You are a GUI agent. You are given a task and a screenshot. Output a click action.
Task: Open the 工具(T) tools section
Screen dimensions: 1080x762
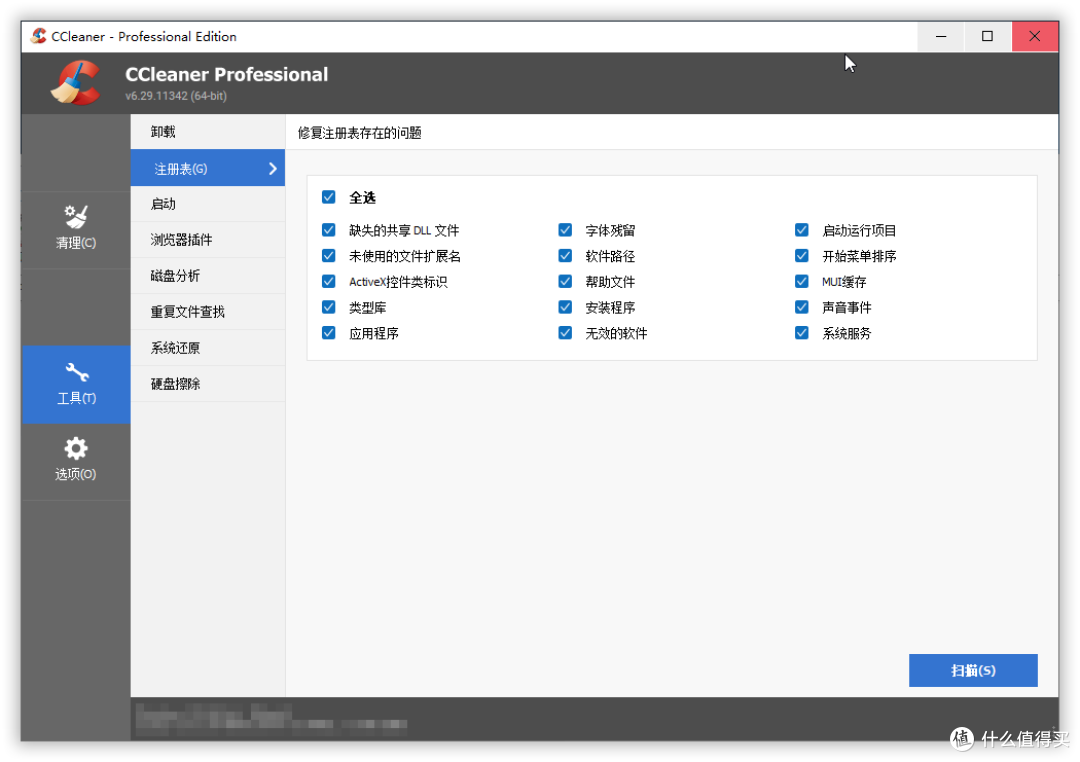[x=76, y=384]
